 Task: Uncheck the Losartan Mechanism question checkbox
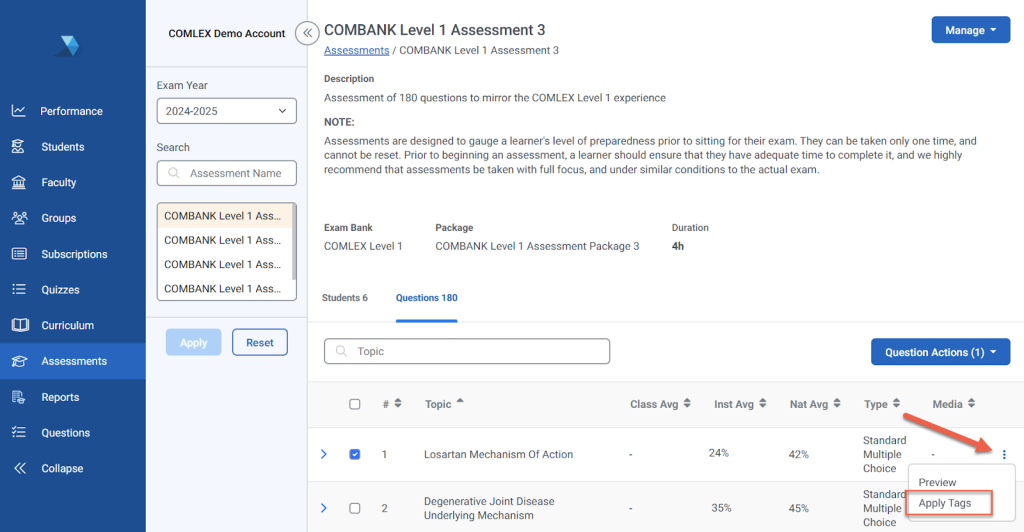click(355, 455)
